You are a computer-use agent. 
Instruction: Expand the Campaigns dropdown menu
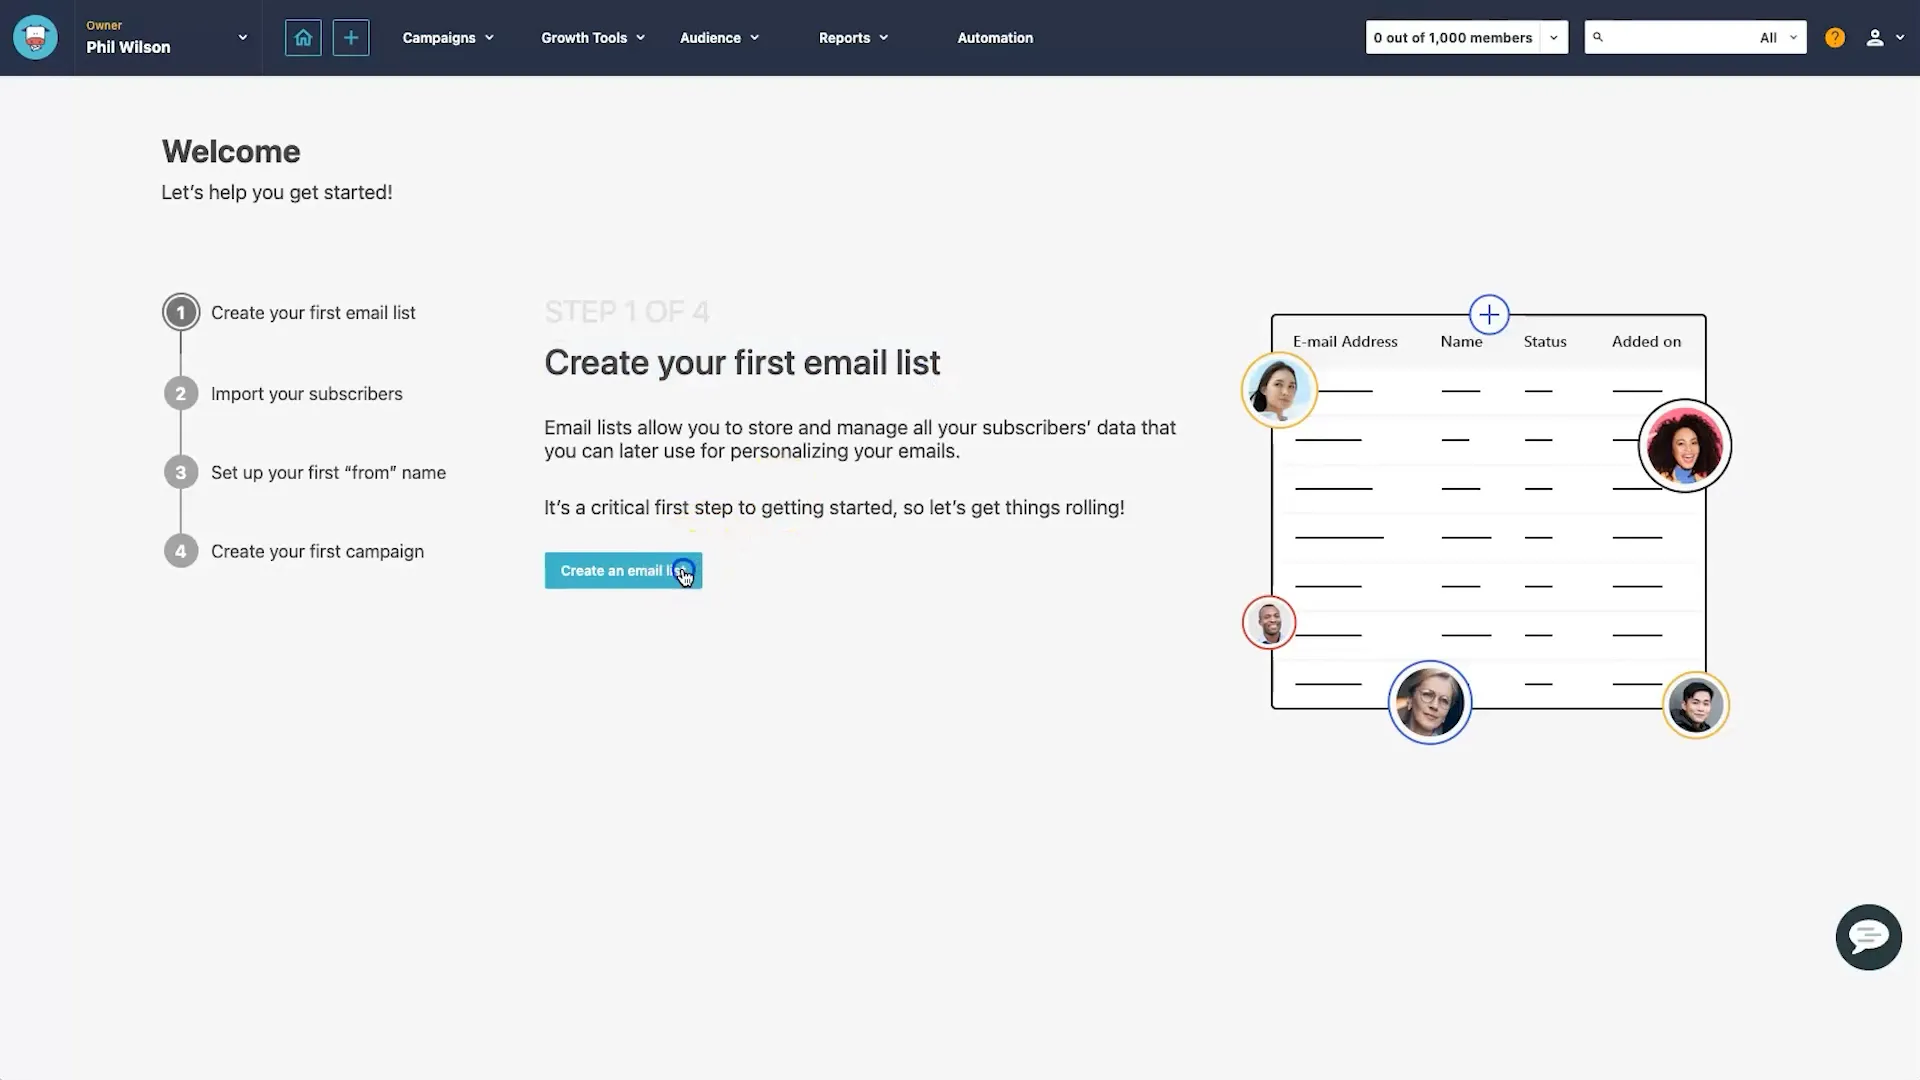pos(447,37)
